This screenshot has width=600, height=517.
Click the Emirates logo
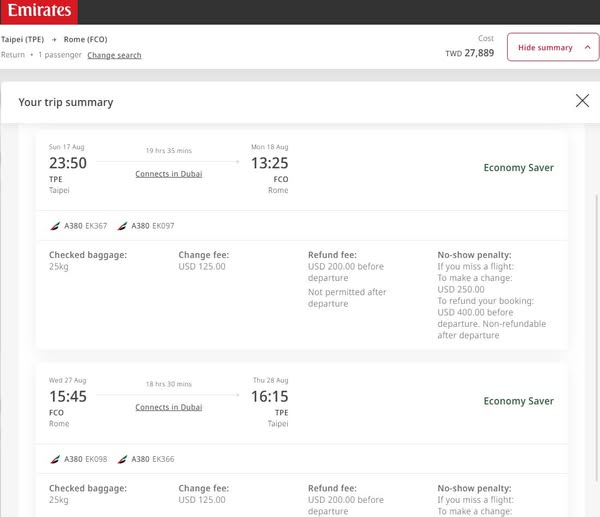tap(38, 12)
